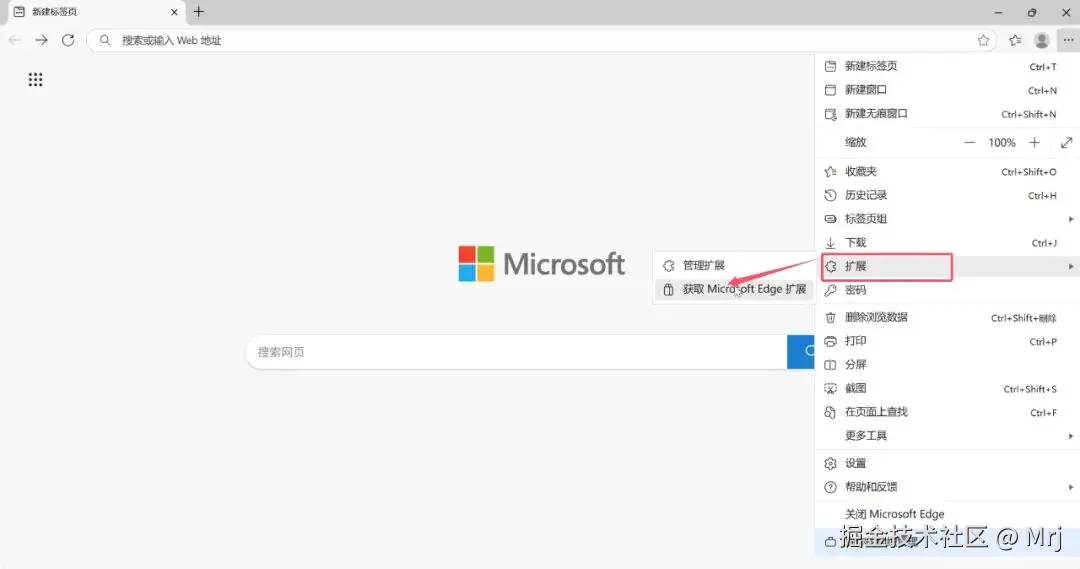Click the 100% zoom value

1001,143
